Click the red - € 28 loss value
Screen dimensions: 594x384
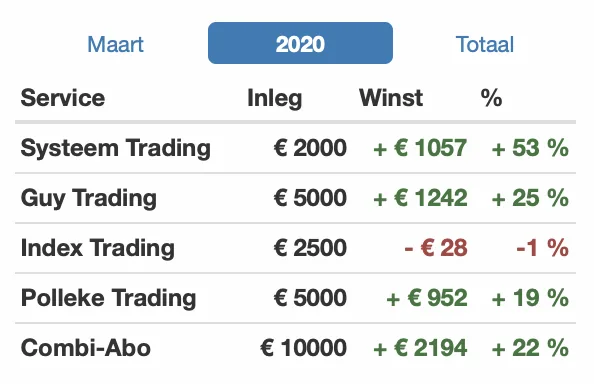[436, 248]
